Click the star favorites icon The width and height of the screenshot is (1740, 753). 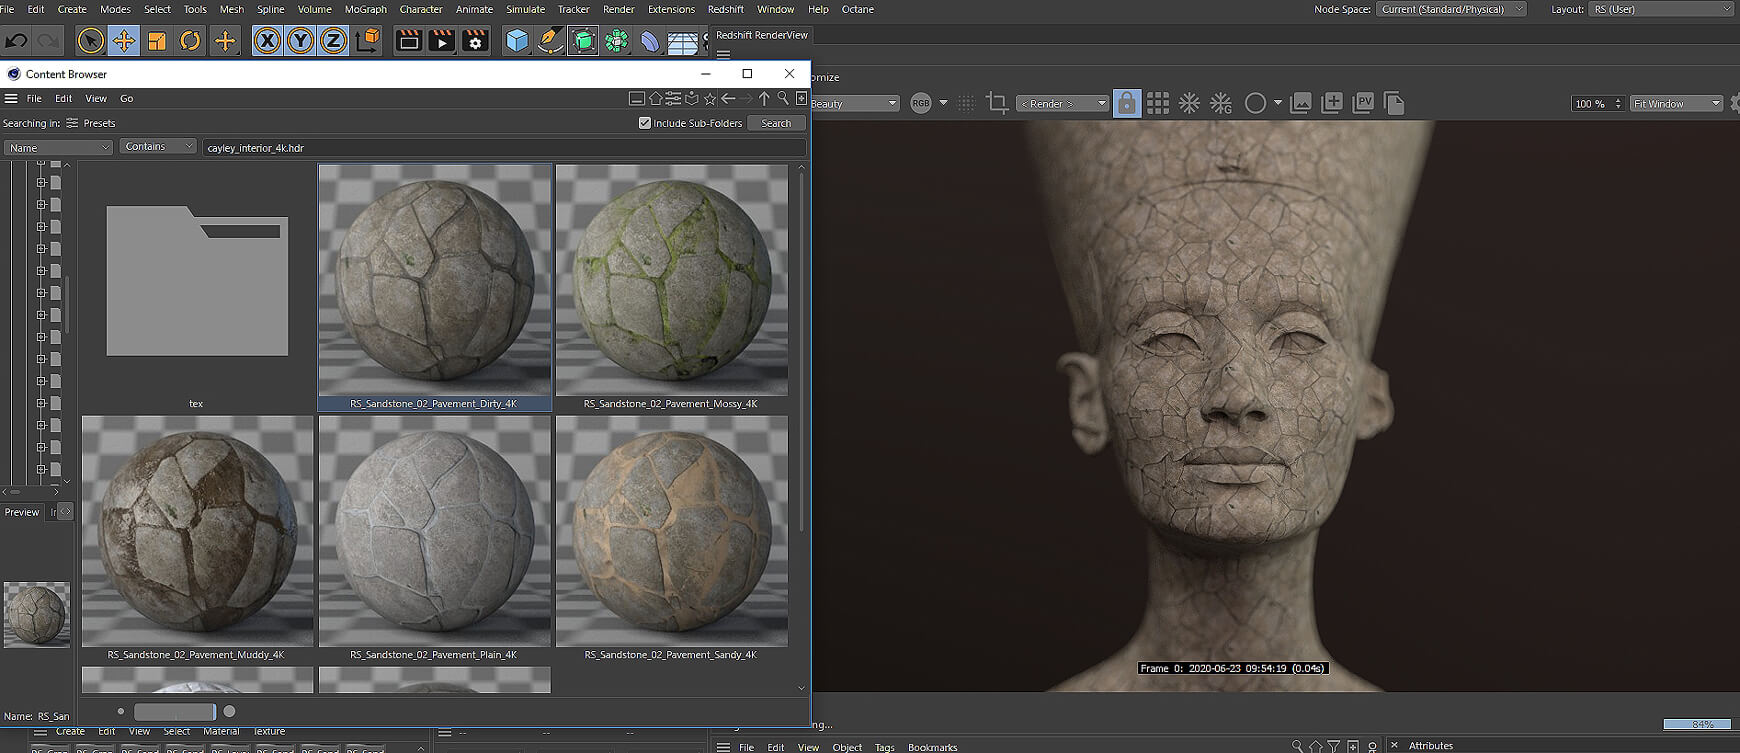710,99
